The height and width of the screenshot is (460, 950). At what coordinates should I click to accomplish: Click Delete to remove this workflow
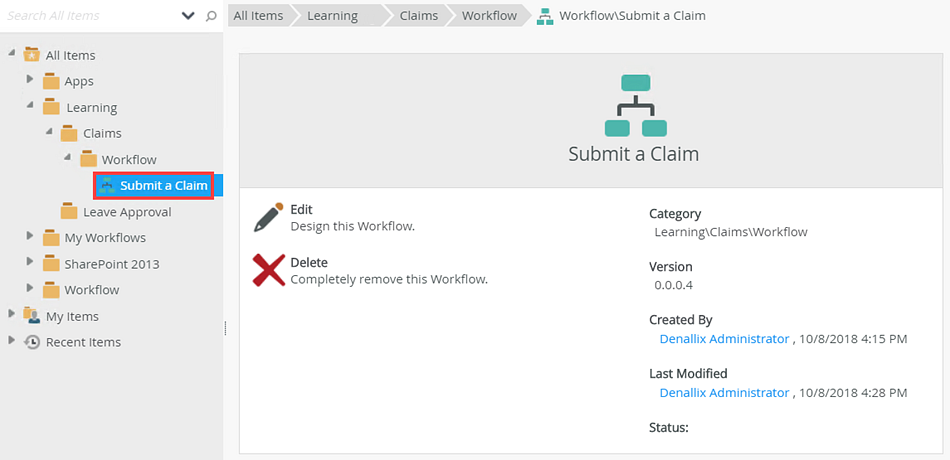coord(309,263)
